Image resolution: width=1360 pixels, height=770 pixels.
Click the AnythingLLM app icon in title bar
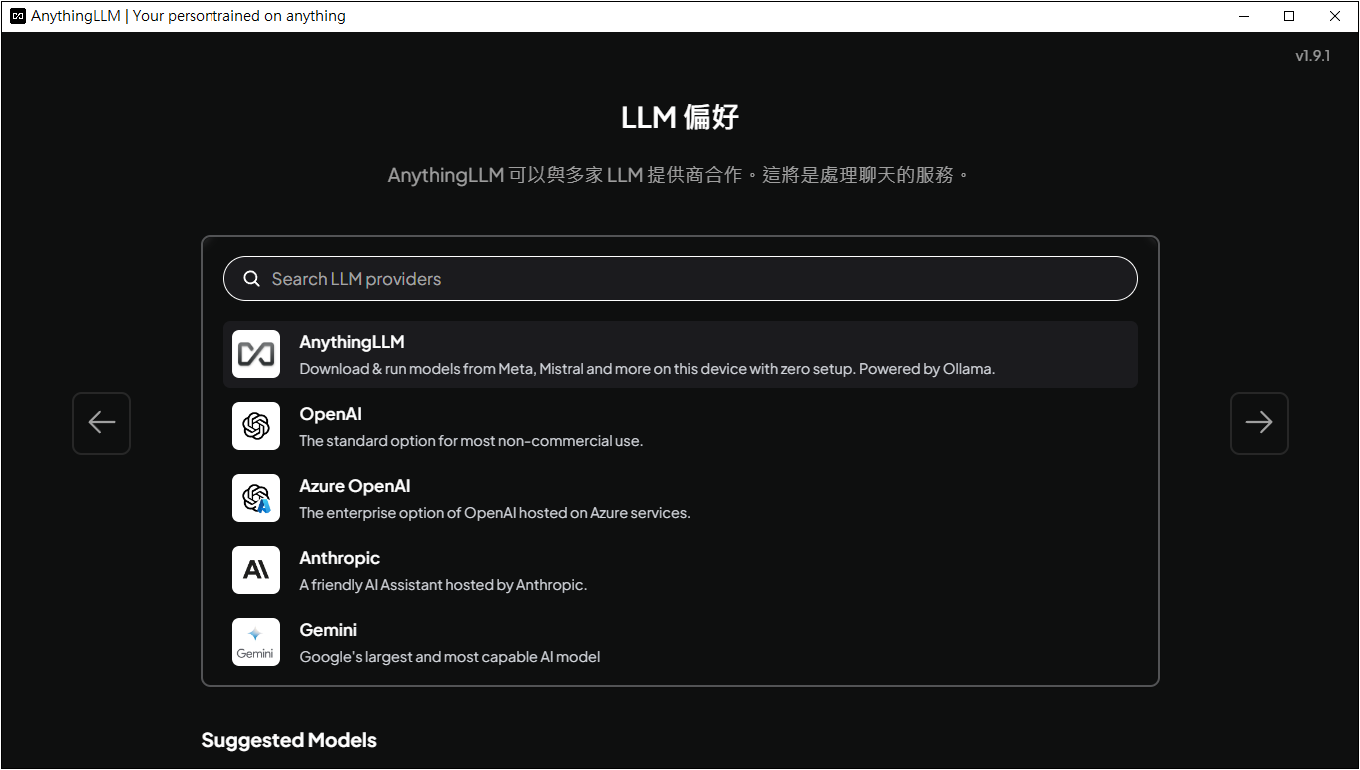[x=17, y=16]
